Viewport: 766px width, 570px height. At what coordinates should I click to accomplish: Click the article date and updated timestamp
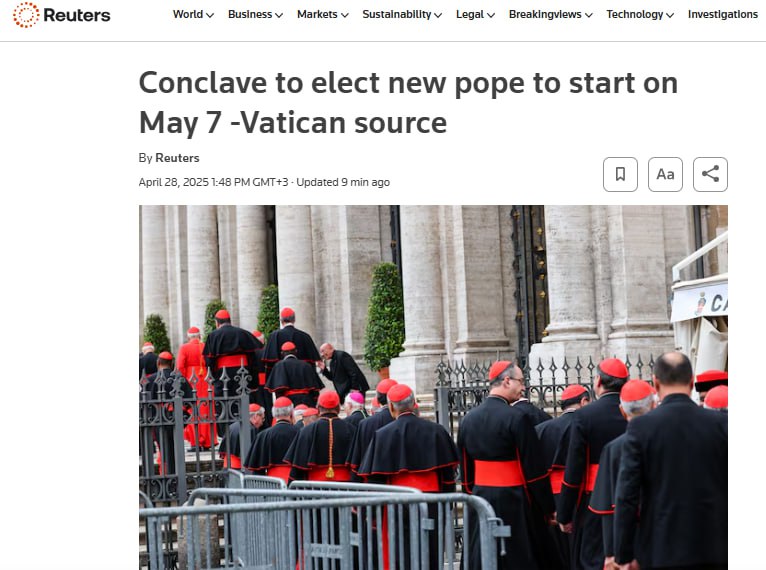point(264,182)
